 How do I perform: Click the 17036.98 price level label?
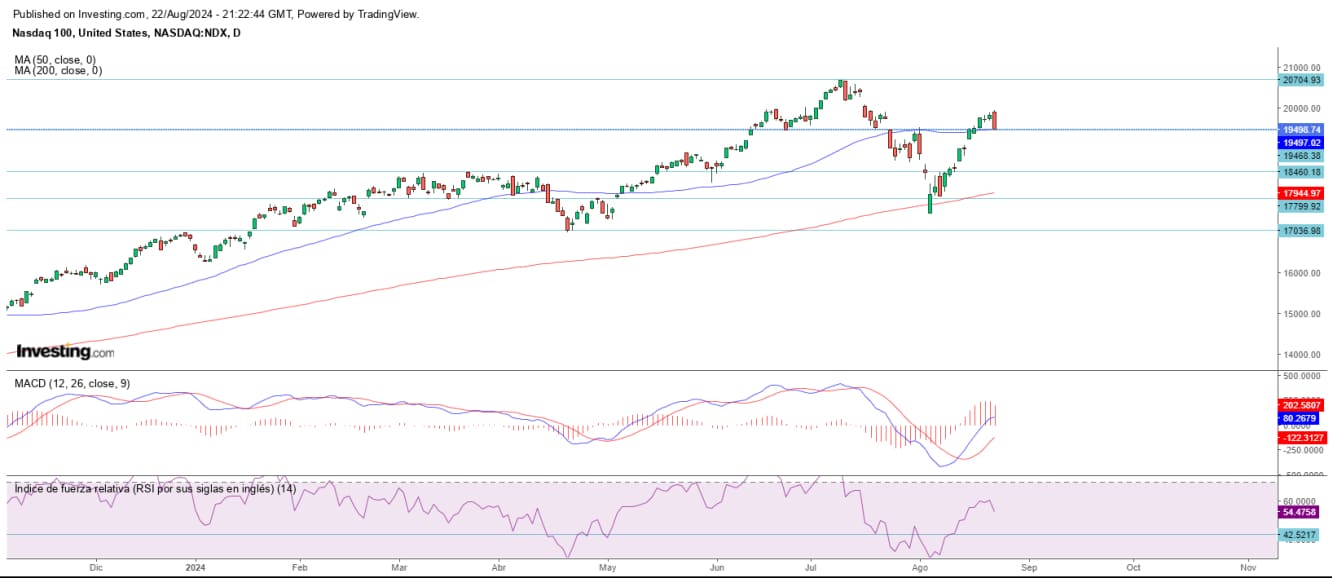click(x=1301, y=230)
